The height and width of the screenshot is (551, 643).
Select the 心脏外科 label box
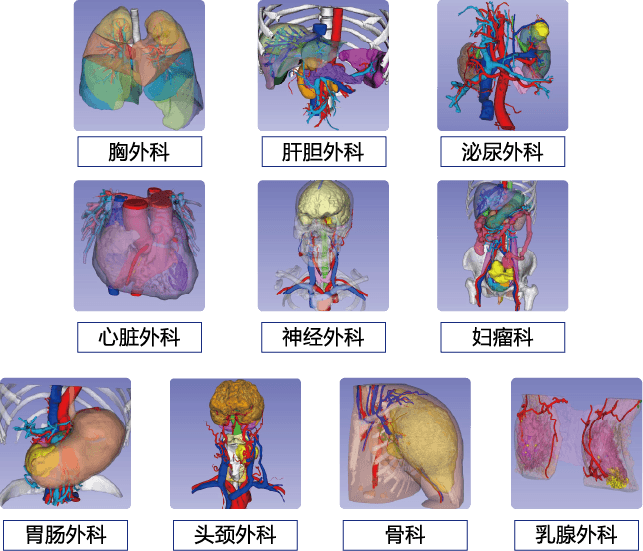139,337
